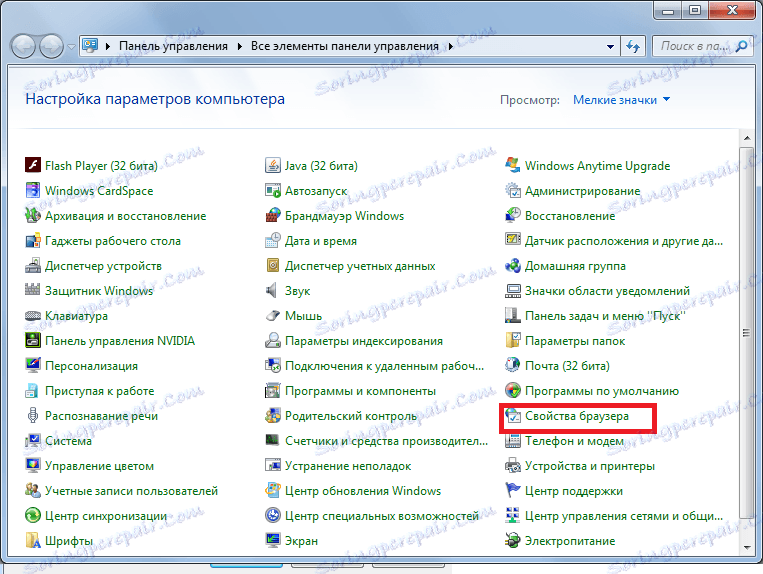Open the Персонализация icon
Viewport: 763px width, 574px height.
[x=33, y=365]
